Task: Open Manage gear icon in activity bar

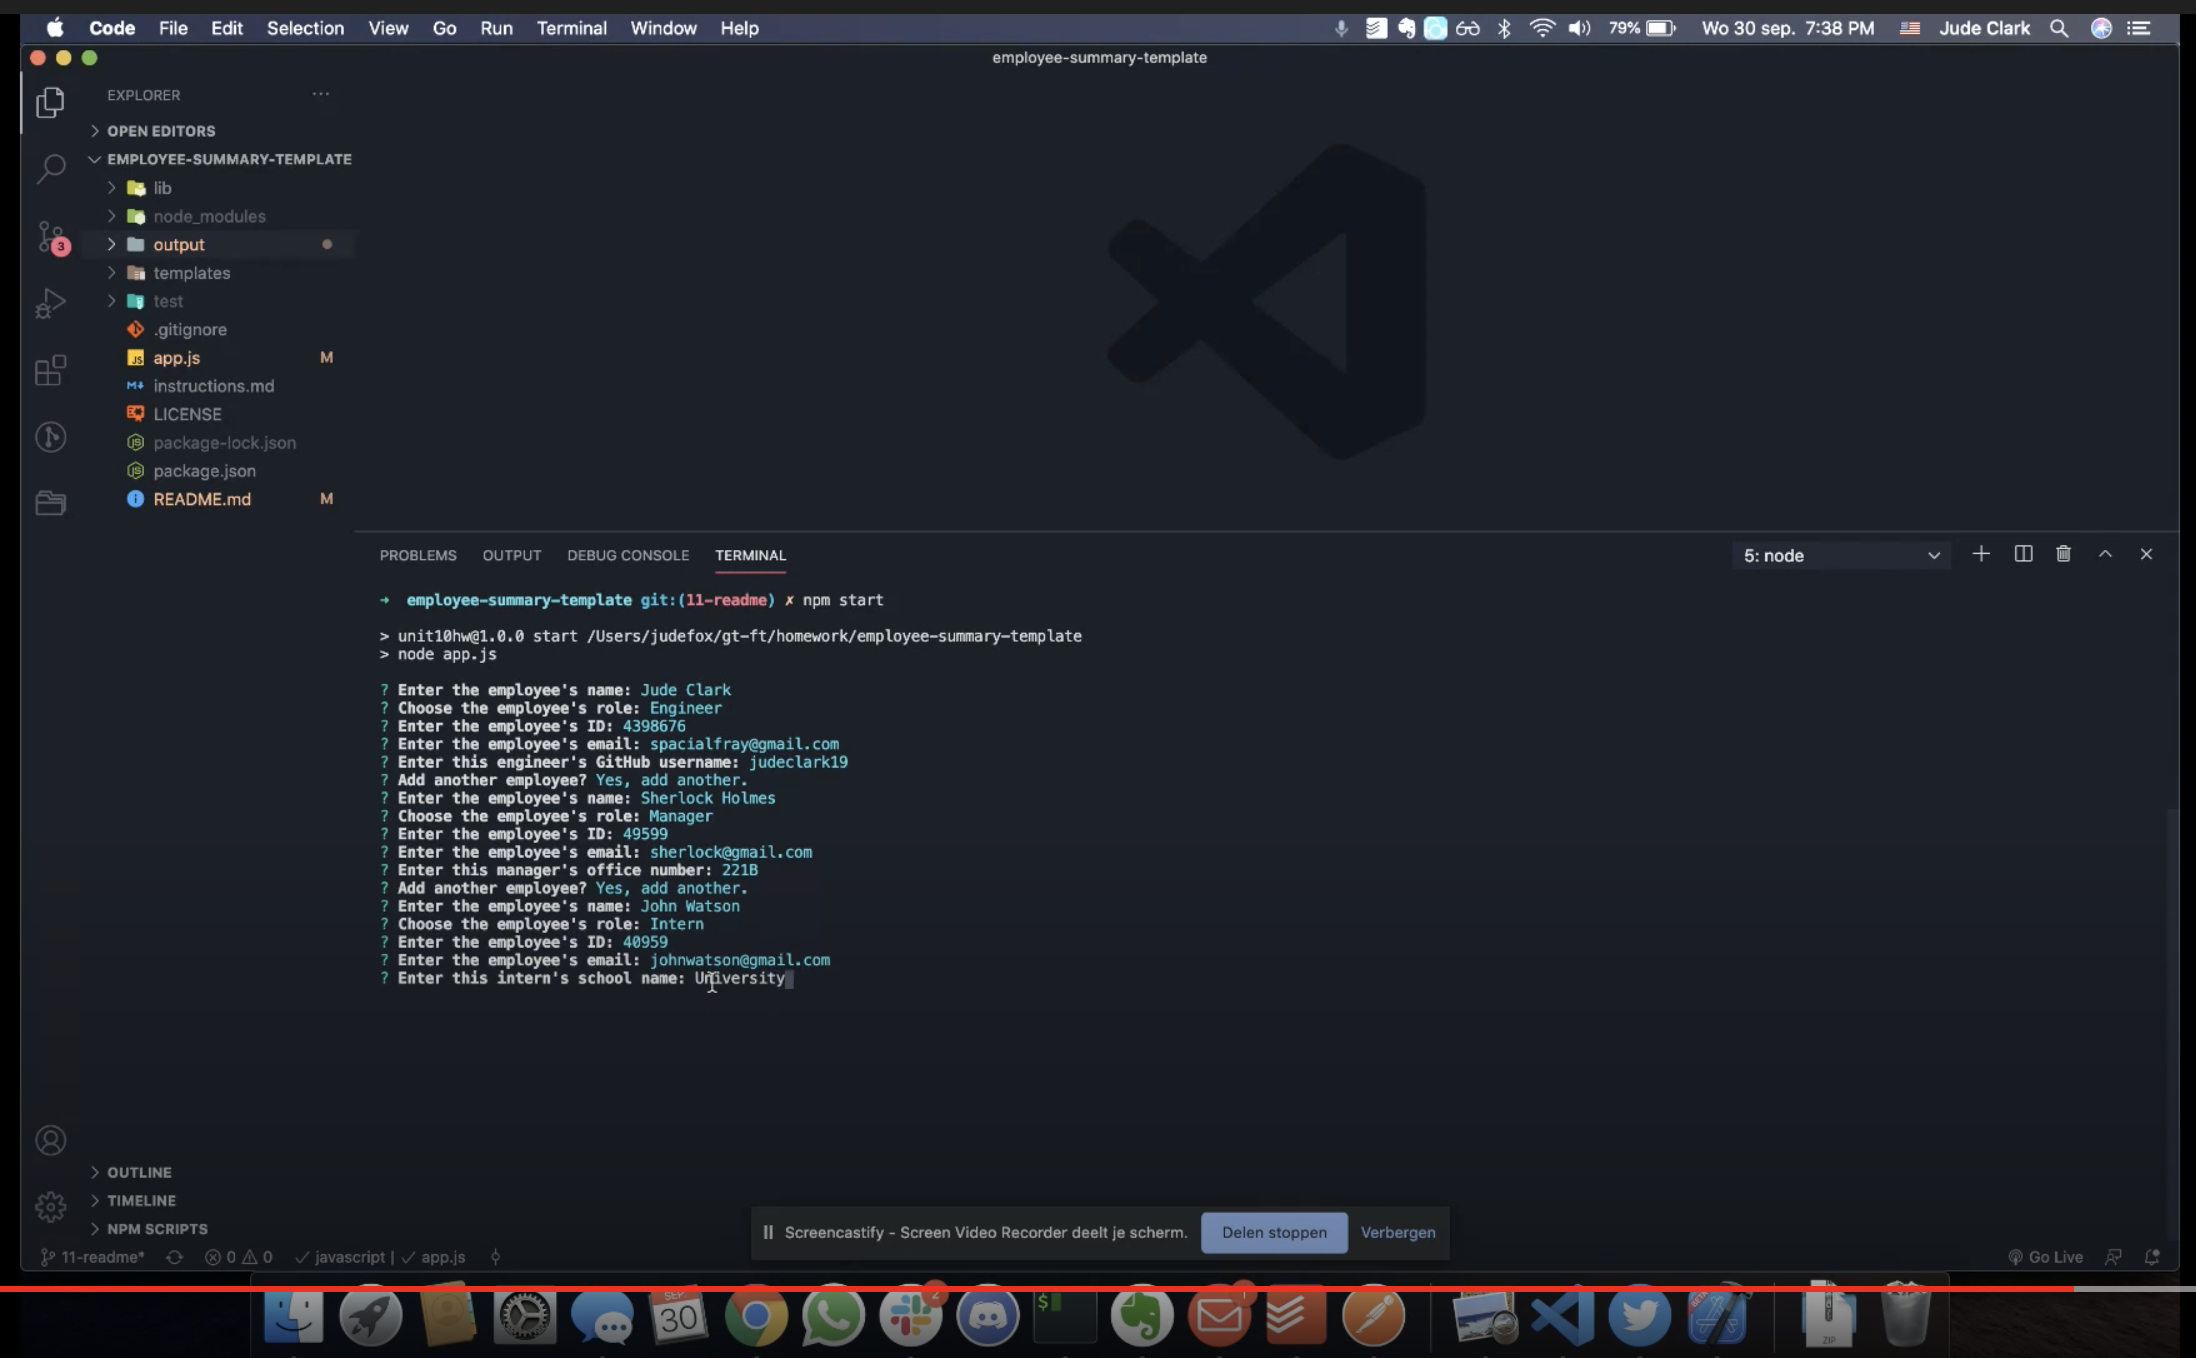Action: tap(50, 1206)
